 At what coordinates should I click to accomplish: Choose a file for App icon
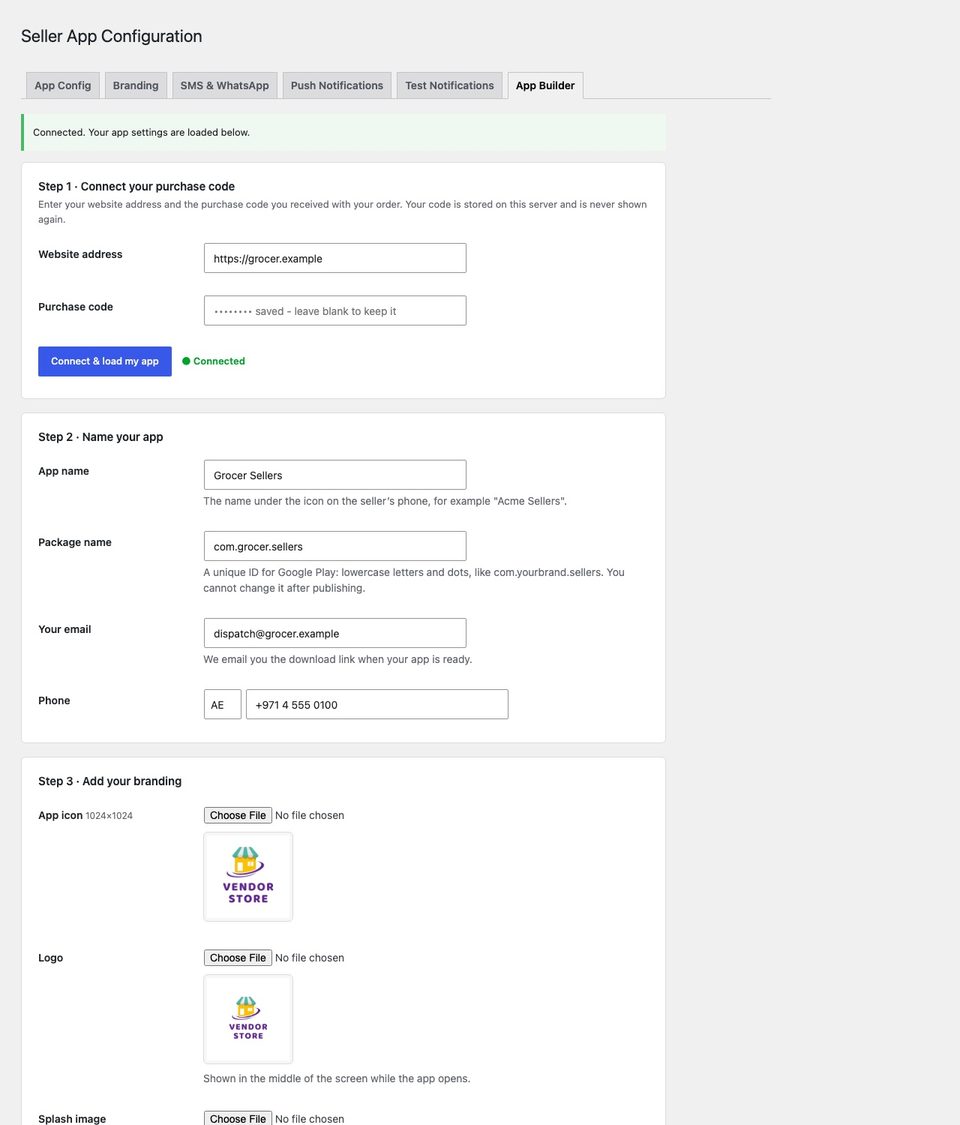click(x=238, y=815)
